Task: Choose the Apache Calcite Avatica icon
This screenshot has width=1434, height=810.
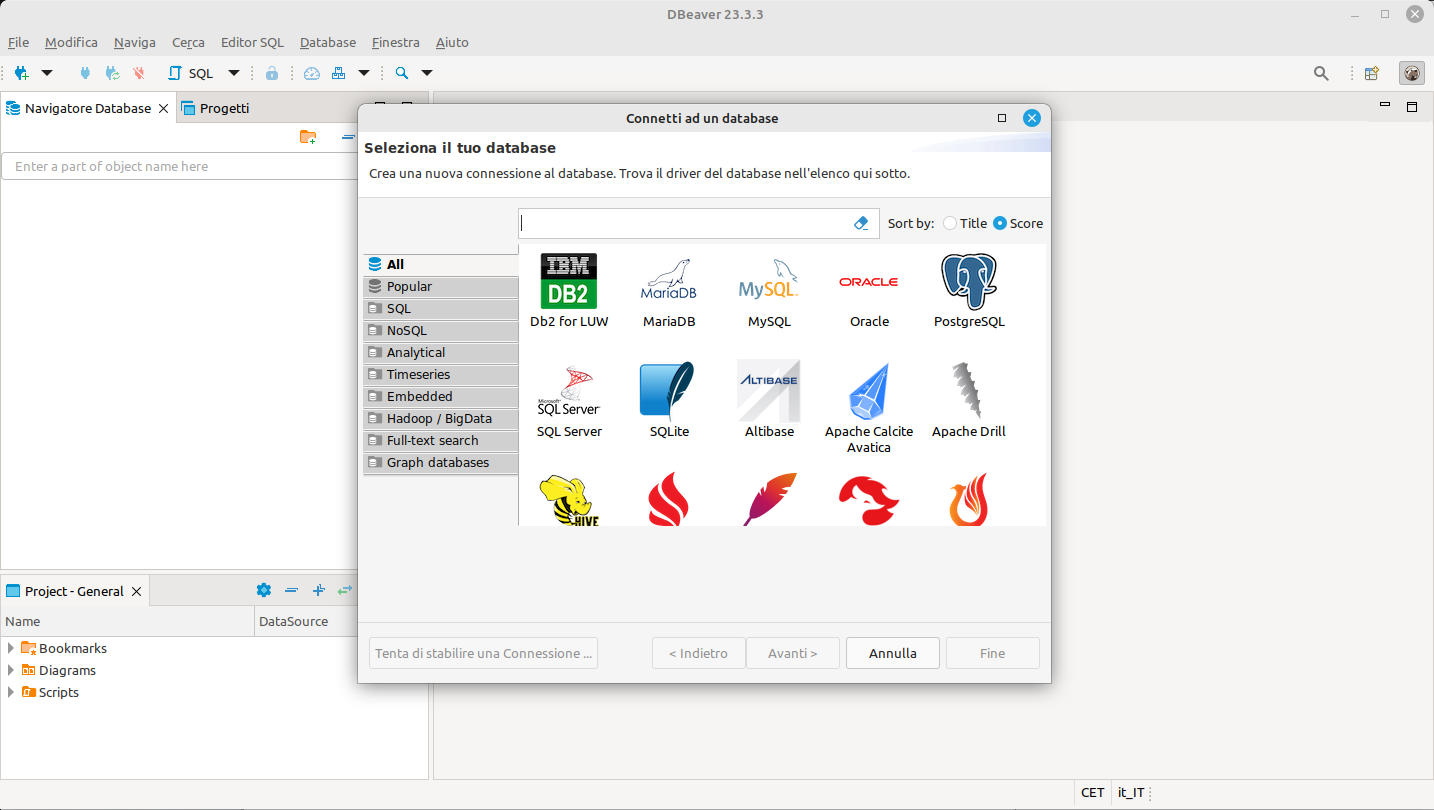Action: coord(869,391)
